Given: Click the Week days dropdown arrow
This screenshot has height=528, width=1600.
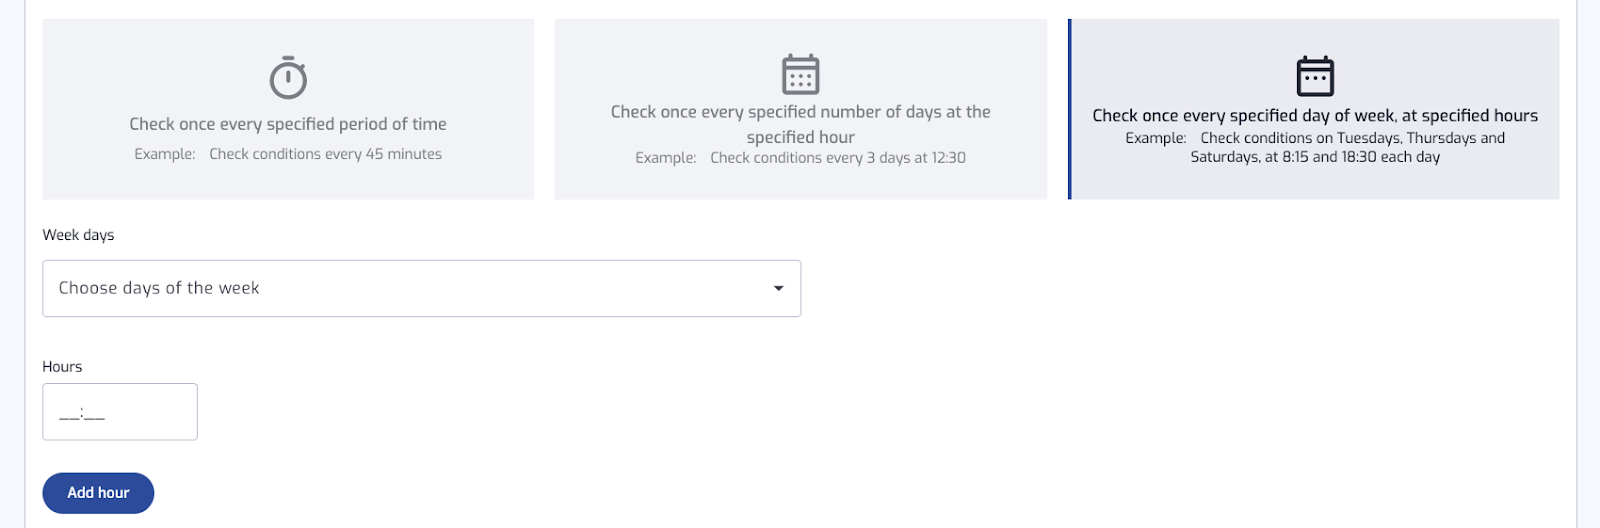Looking at the screenshot, I should click(778, 288).
